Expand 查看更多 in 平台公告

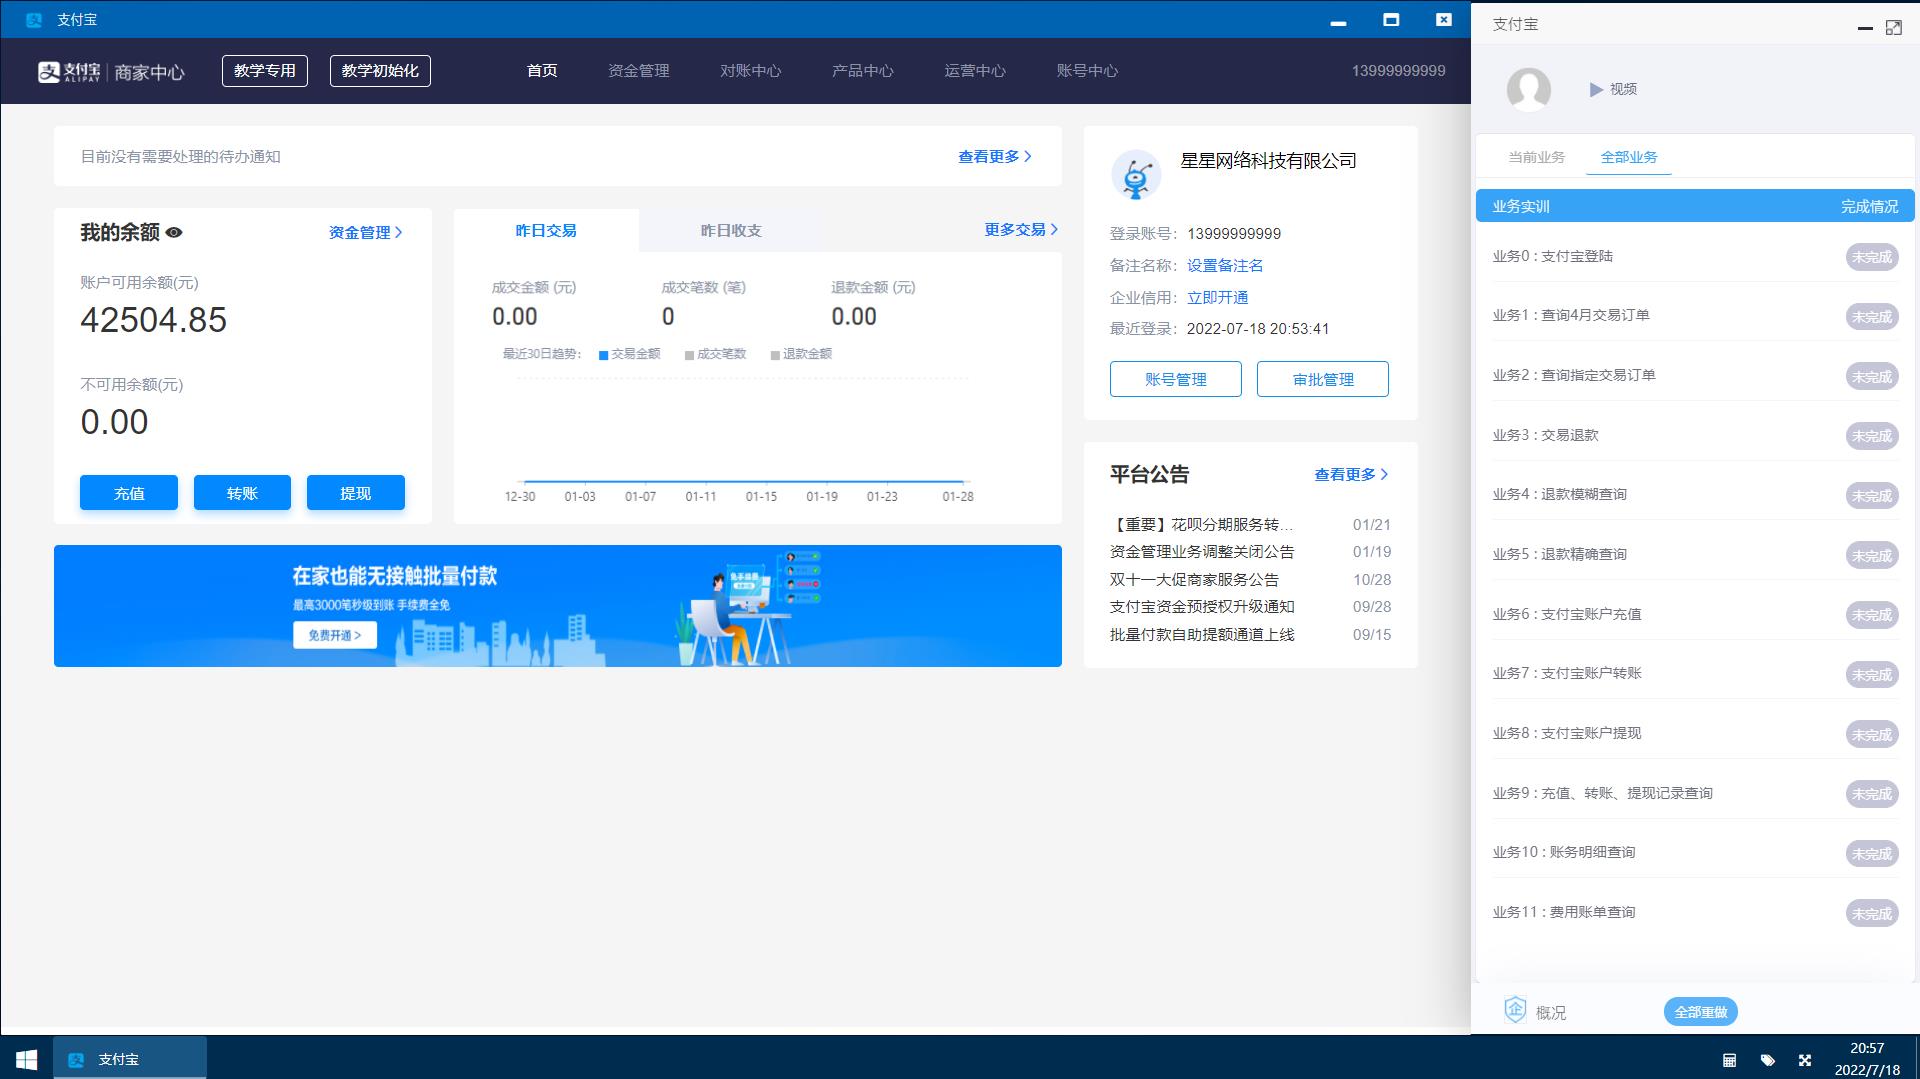1351,475
